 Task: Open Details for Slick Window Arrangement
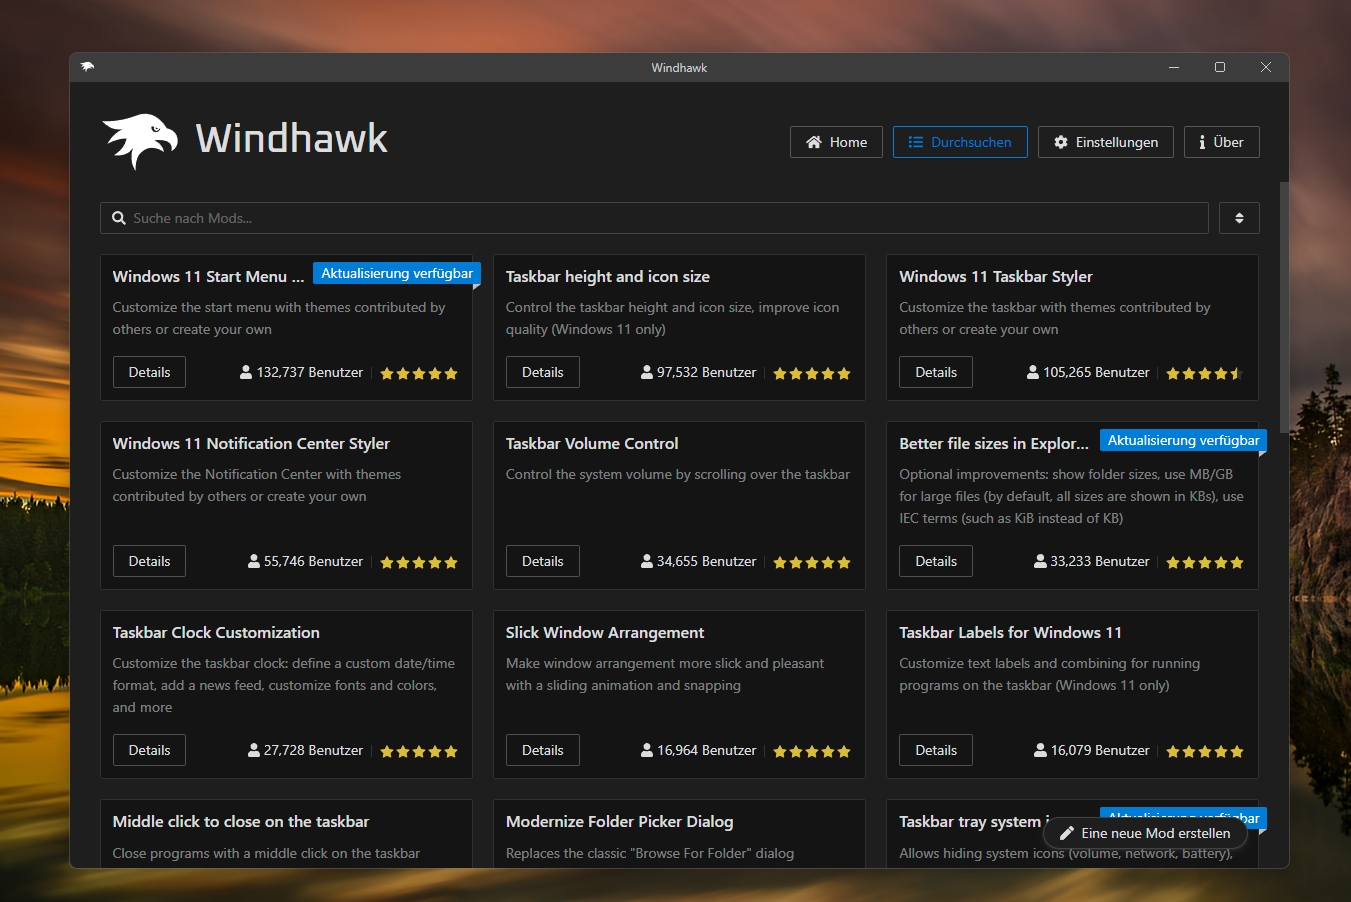(x=542, y=750)
